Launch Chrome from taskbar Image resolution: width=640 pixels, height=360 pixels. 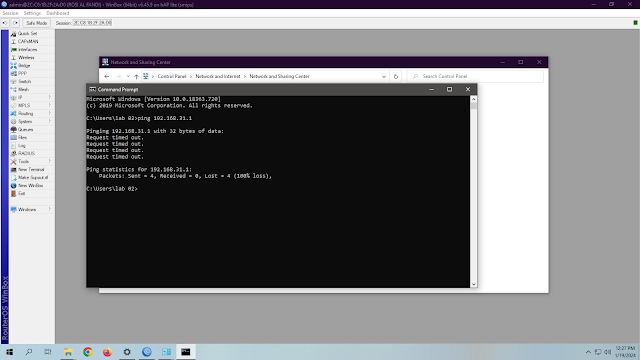pos(88,352)
